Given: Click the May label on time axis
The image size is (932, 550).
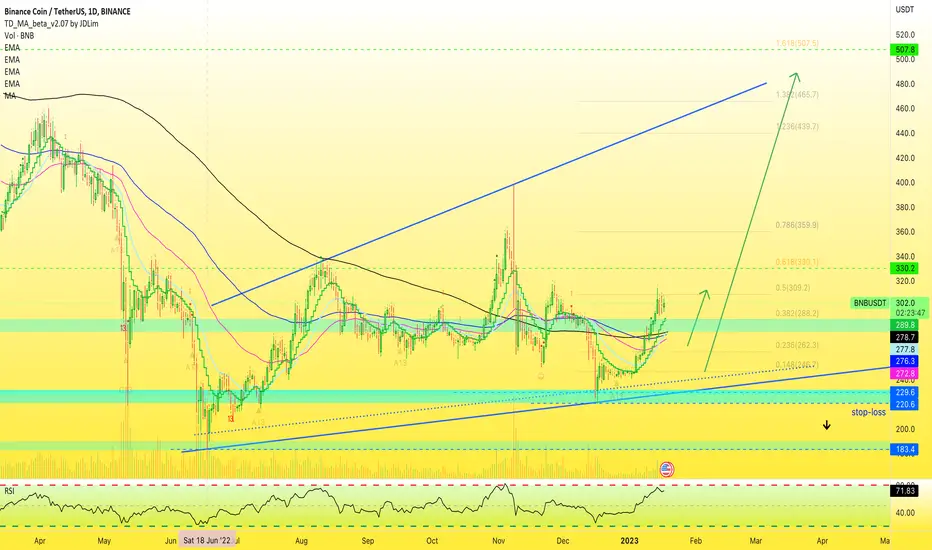Looking at the screenshot, I should pyautogui.click(x=104, y=540).
